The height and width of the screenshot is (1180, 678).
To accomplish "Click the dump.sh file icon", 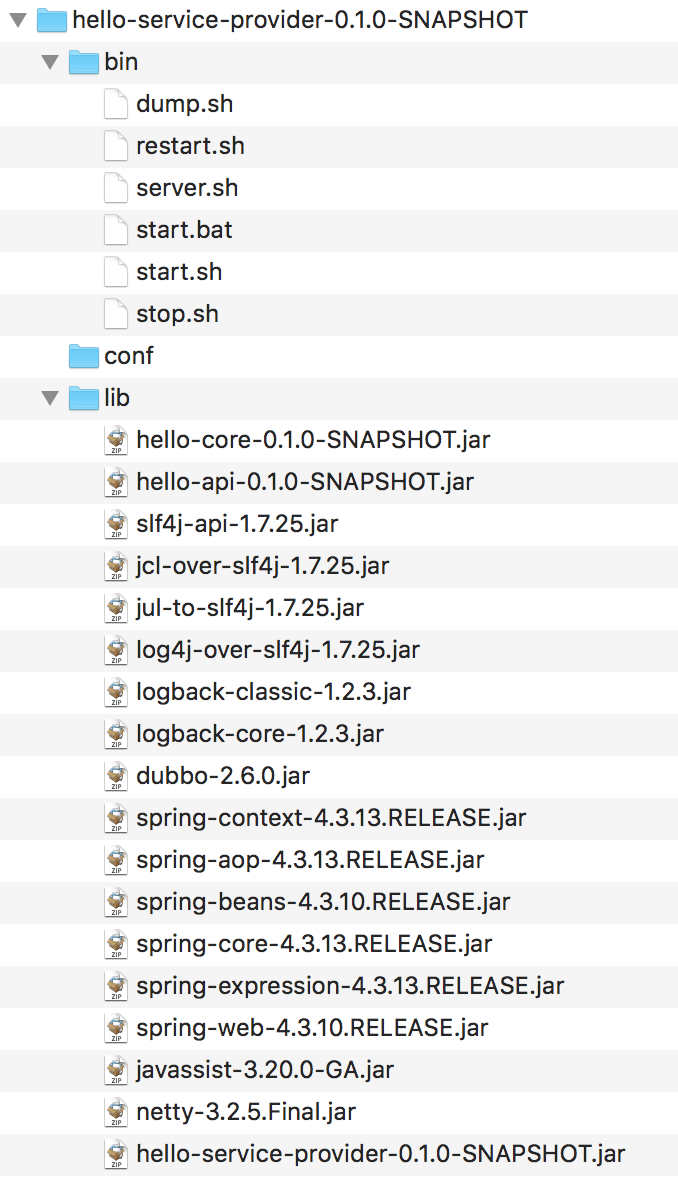I will [x=116, y=104].
